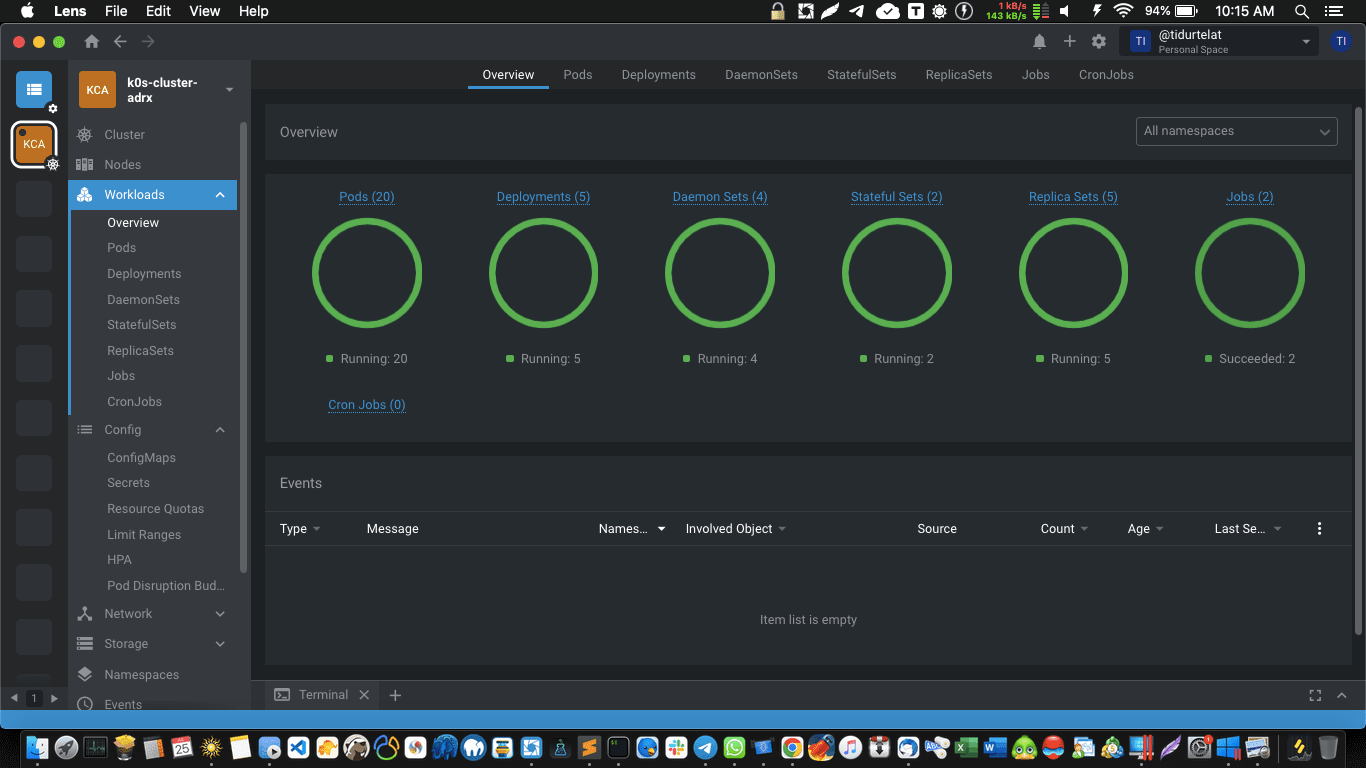Screen dimensions: 1366x768
Task: Open preferences gear icon in top bar
Action: pyautogui.click(x=1099, y=41)
